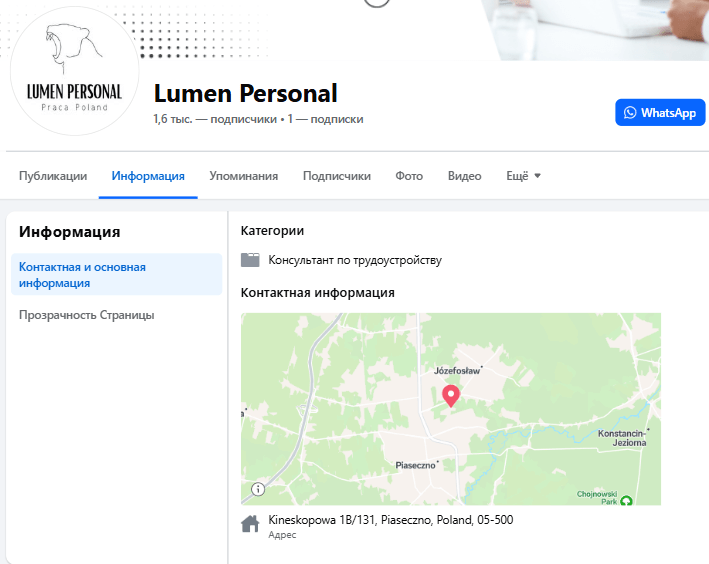The height and width of the screenshot is (564, 709).
Task: Go to the Видео tab
Action: [x=464, y=176]
